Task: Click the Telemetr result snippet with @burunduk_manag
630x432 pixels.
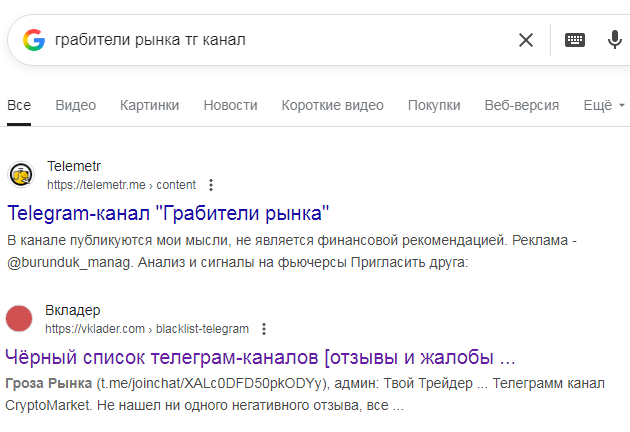Action: (292, 251)
